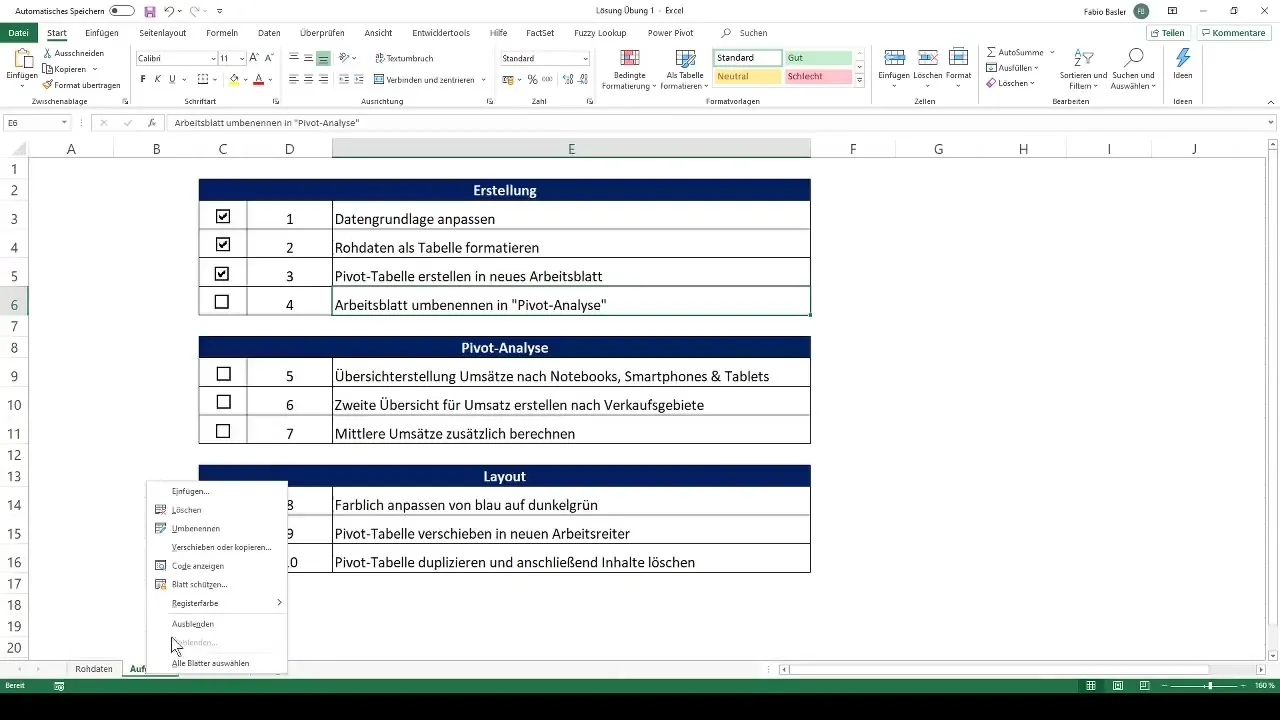Click the insert function fx icon
The height and width of the screenshot is (720, 1280).
click(x=152, y=123)
